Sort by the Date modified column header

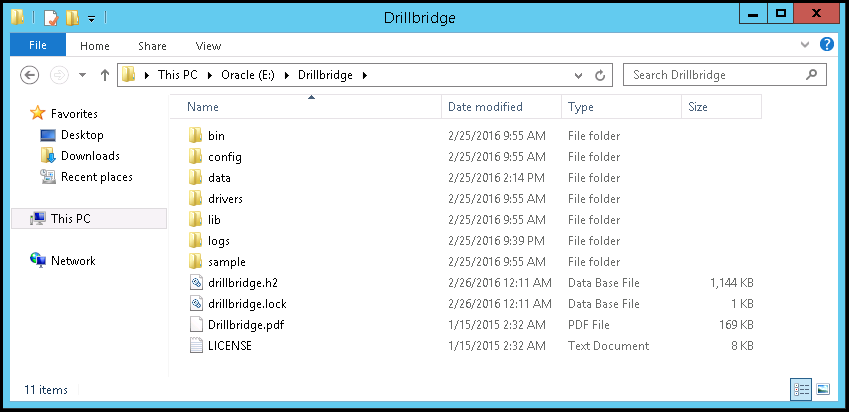502,107
